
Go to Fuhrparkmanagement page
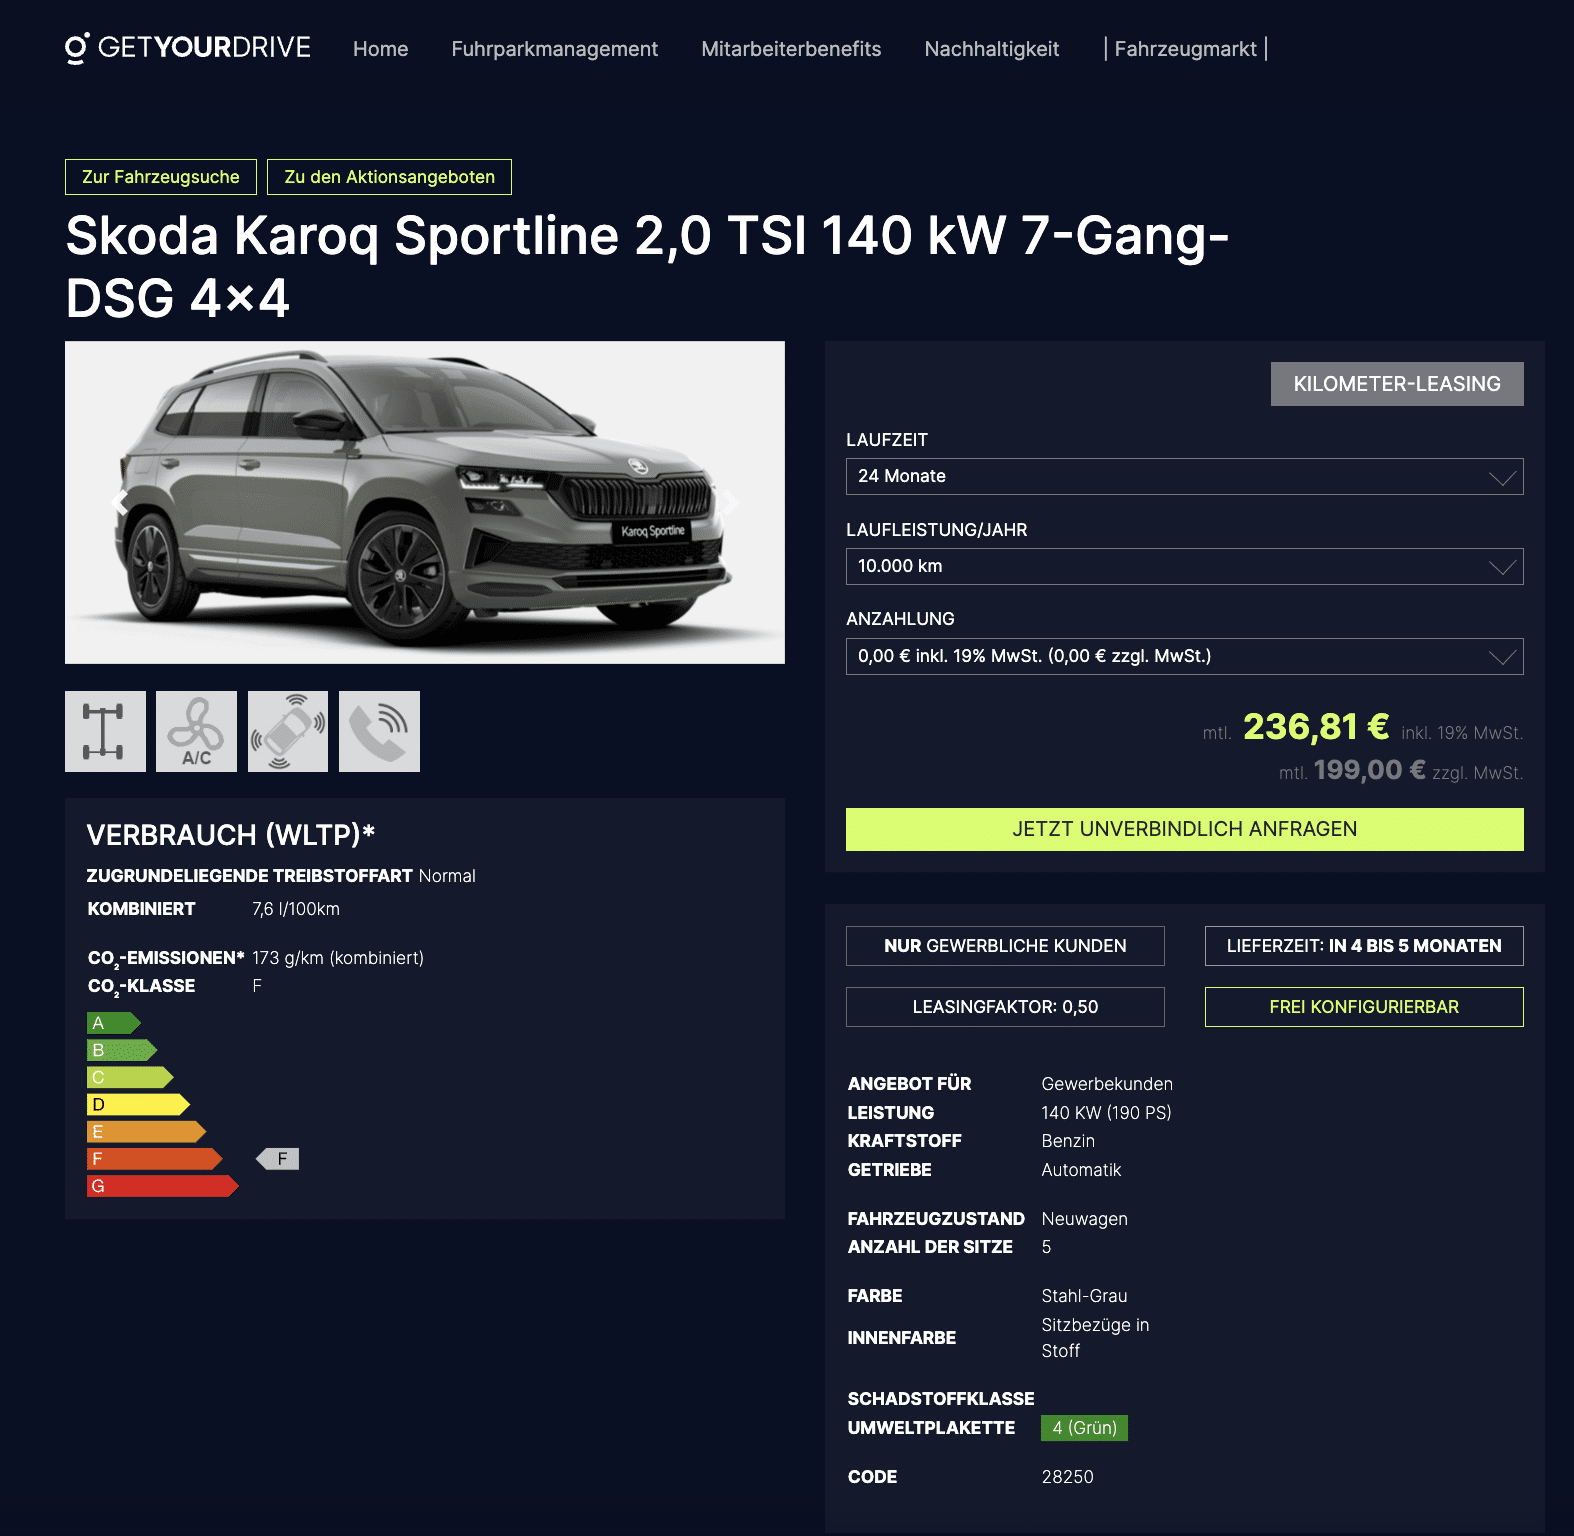554,49
